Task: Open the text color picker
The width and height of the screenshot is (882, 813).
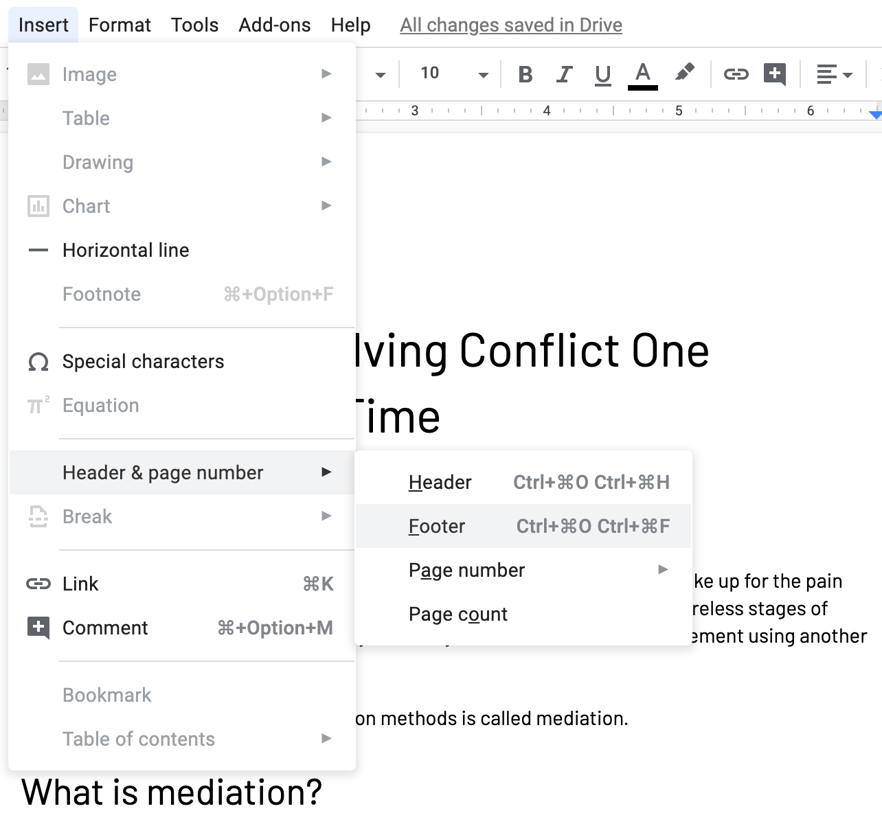Action: point(643,73)
